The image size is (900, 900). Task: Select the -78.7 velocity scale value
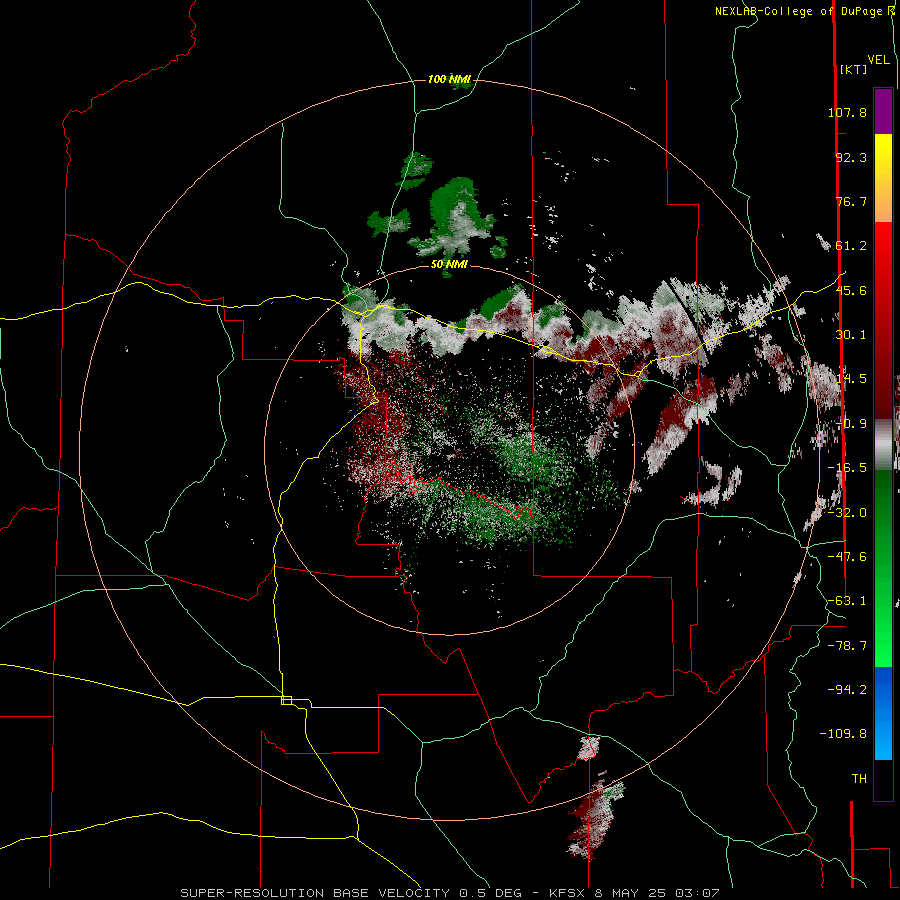pyautogui.click(x=847, y=646)
